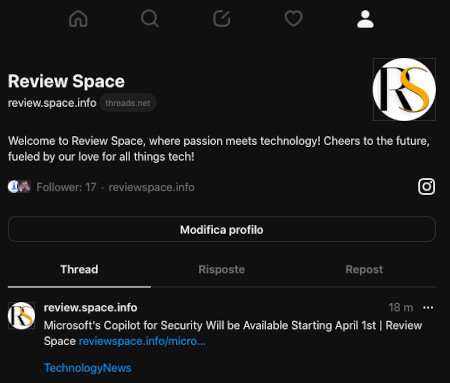The width and height of the screenshot is (450, 383).
Task: Open the reviewspace.info/micro... post link
Action: [x=142, y=341]
